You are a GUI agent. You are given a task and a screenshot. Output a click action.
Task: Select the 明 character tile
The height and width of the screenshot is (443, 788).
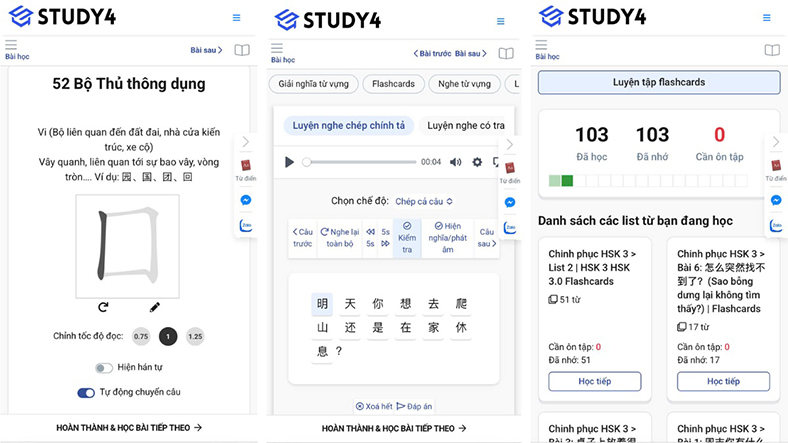pos(322,304)
